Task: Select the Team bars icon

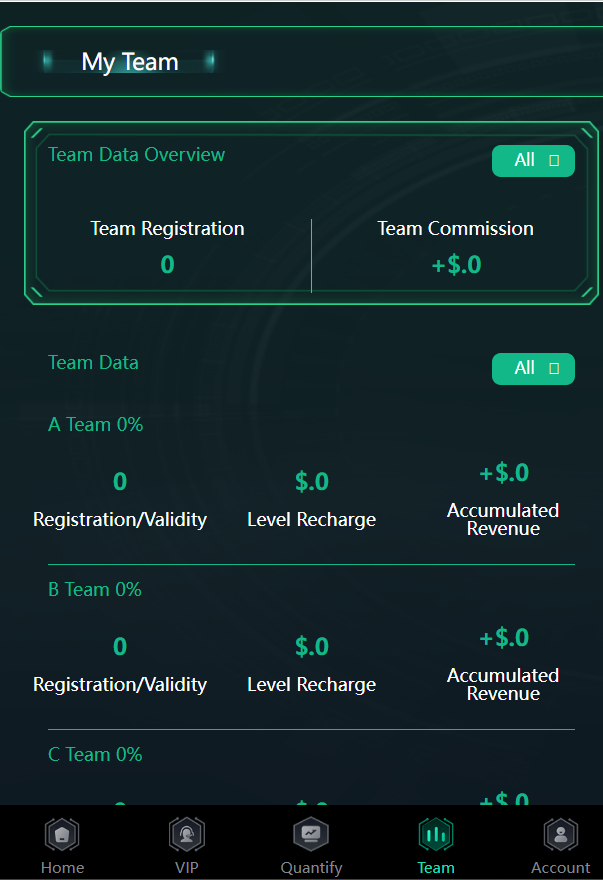Action: click(436, 834)
